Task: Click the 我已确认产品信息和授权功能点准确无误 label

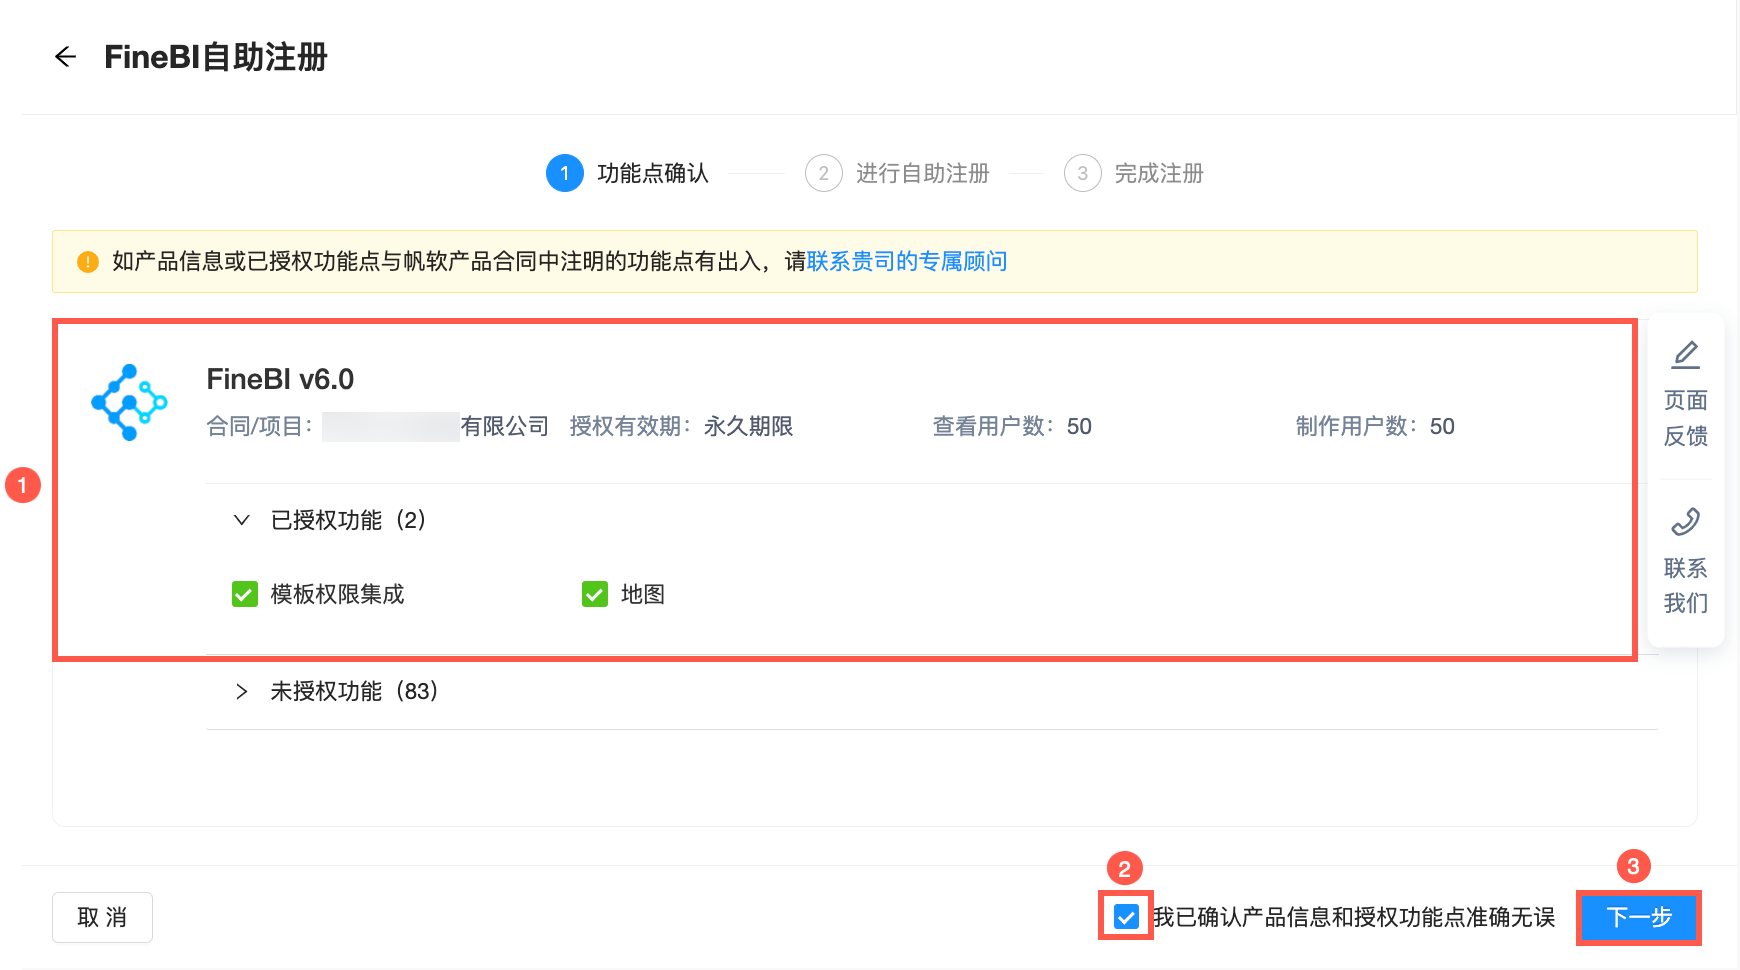Action: 1354,917
